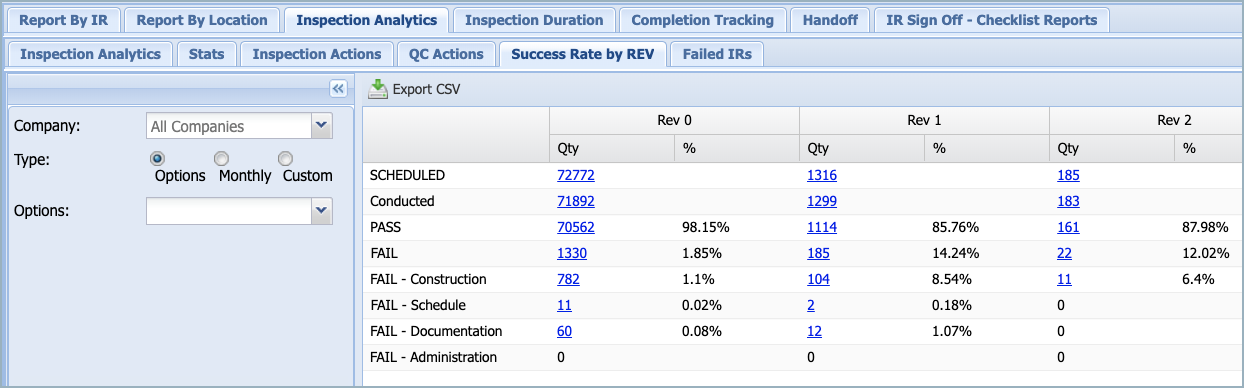Select the Monthly type radio button
The image size is (1244, 388).
pyautogui.click(x=222, y=159)
